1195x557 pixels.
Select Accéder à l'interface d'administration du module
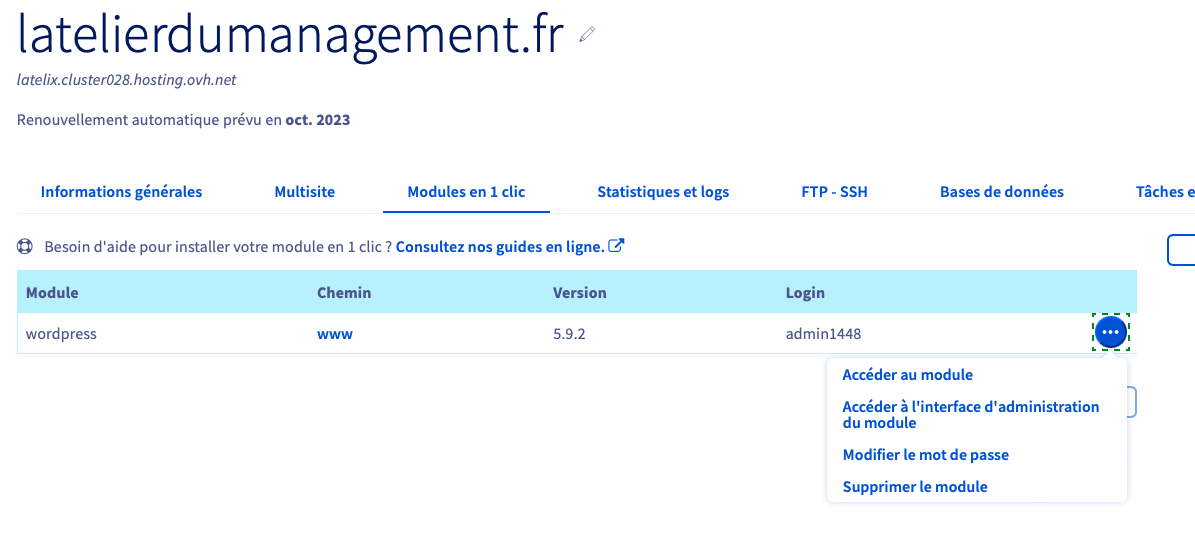[x=970, y=414]
